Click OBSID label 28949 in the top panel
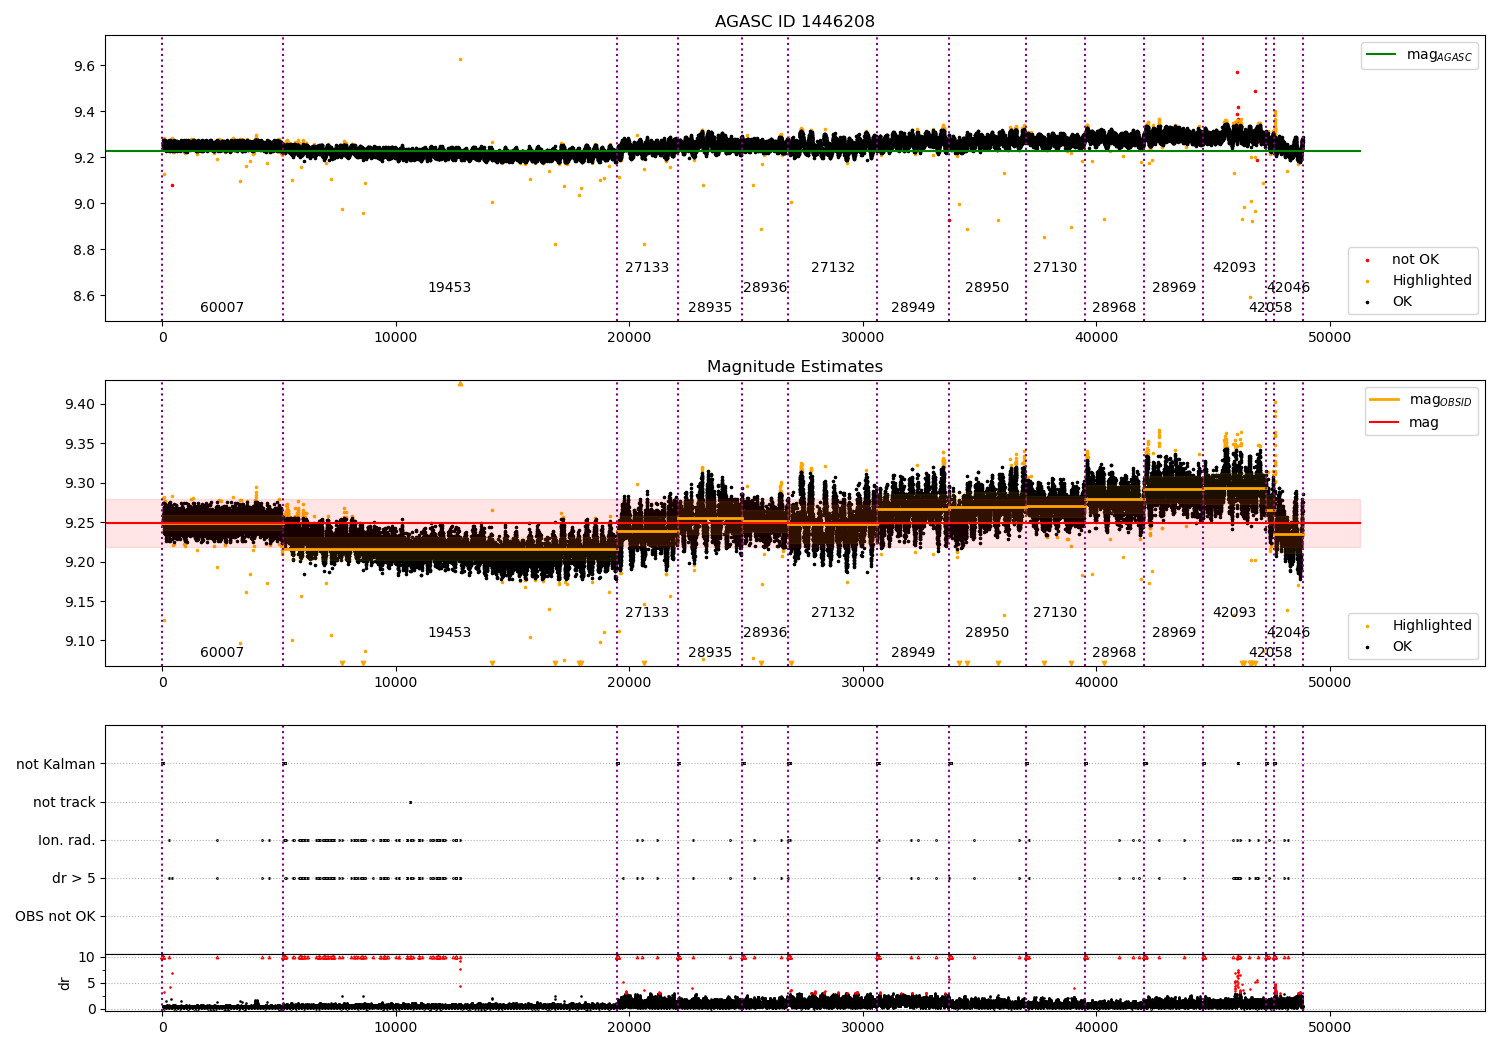Viewport: 1500px width, 1050px height. (913, 308)
